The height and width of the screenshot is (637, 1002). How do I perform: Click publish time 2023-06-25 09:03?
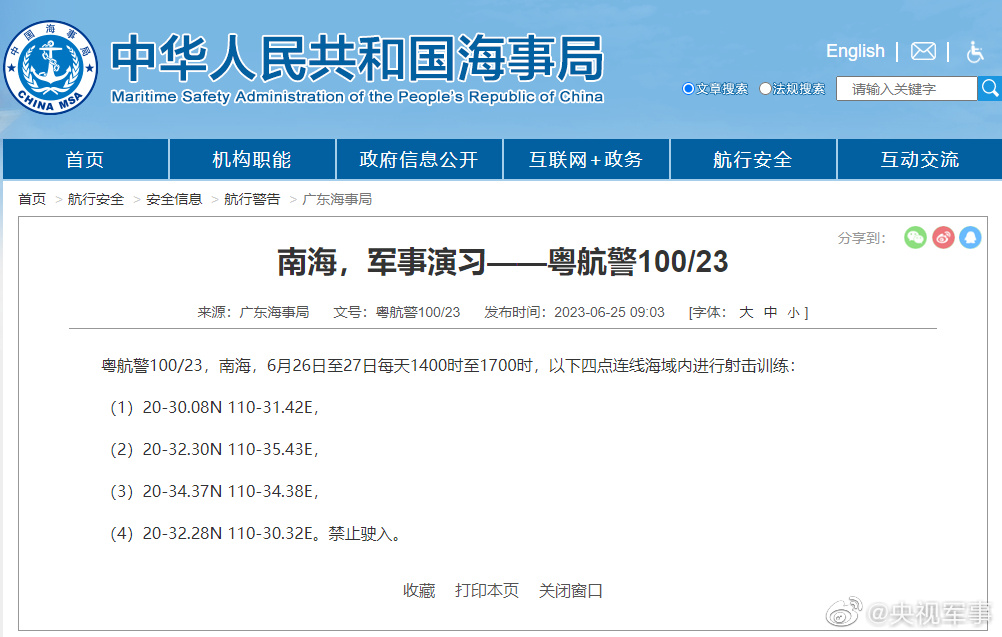click(609, 312)
